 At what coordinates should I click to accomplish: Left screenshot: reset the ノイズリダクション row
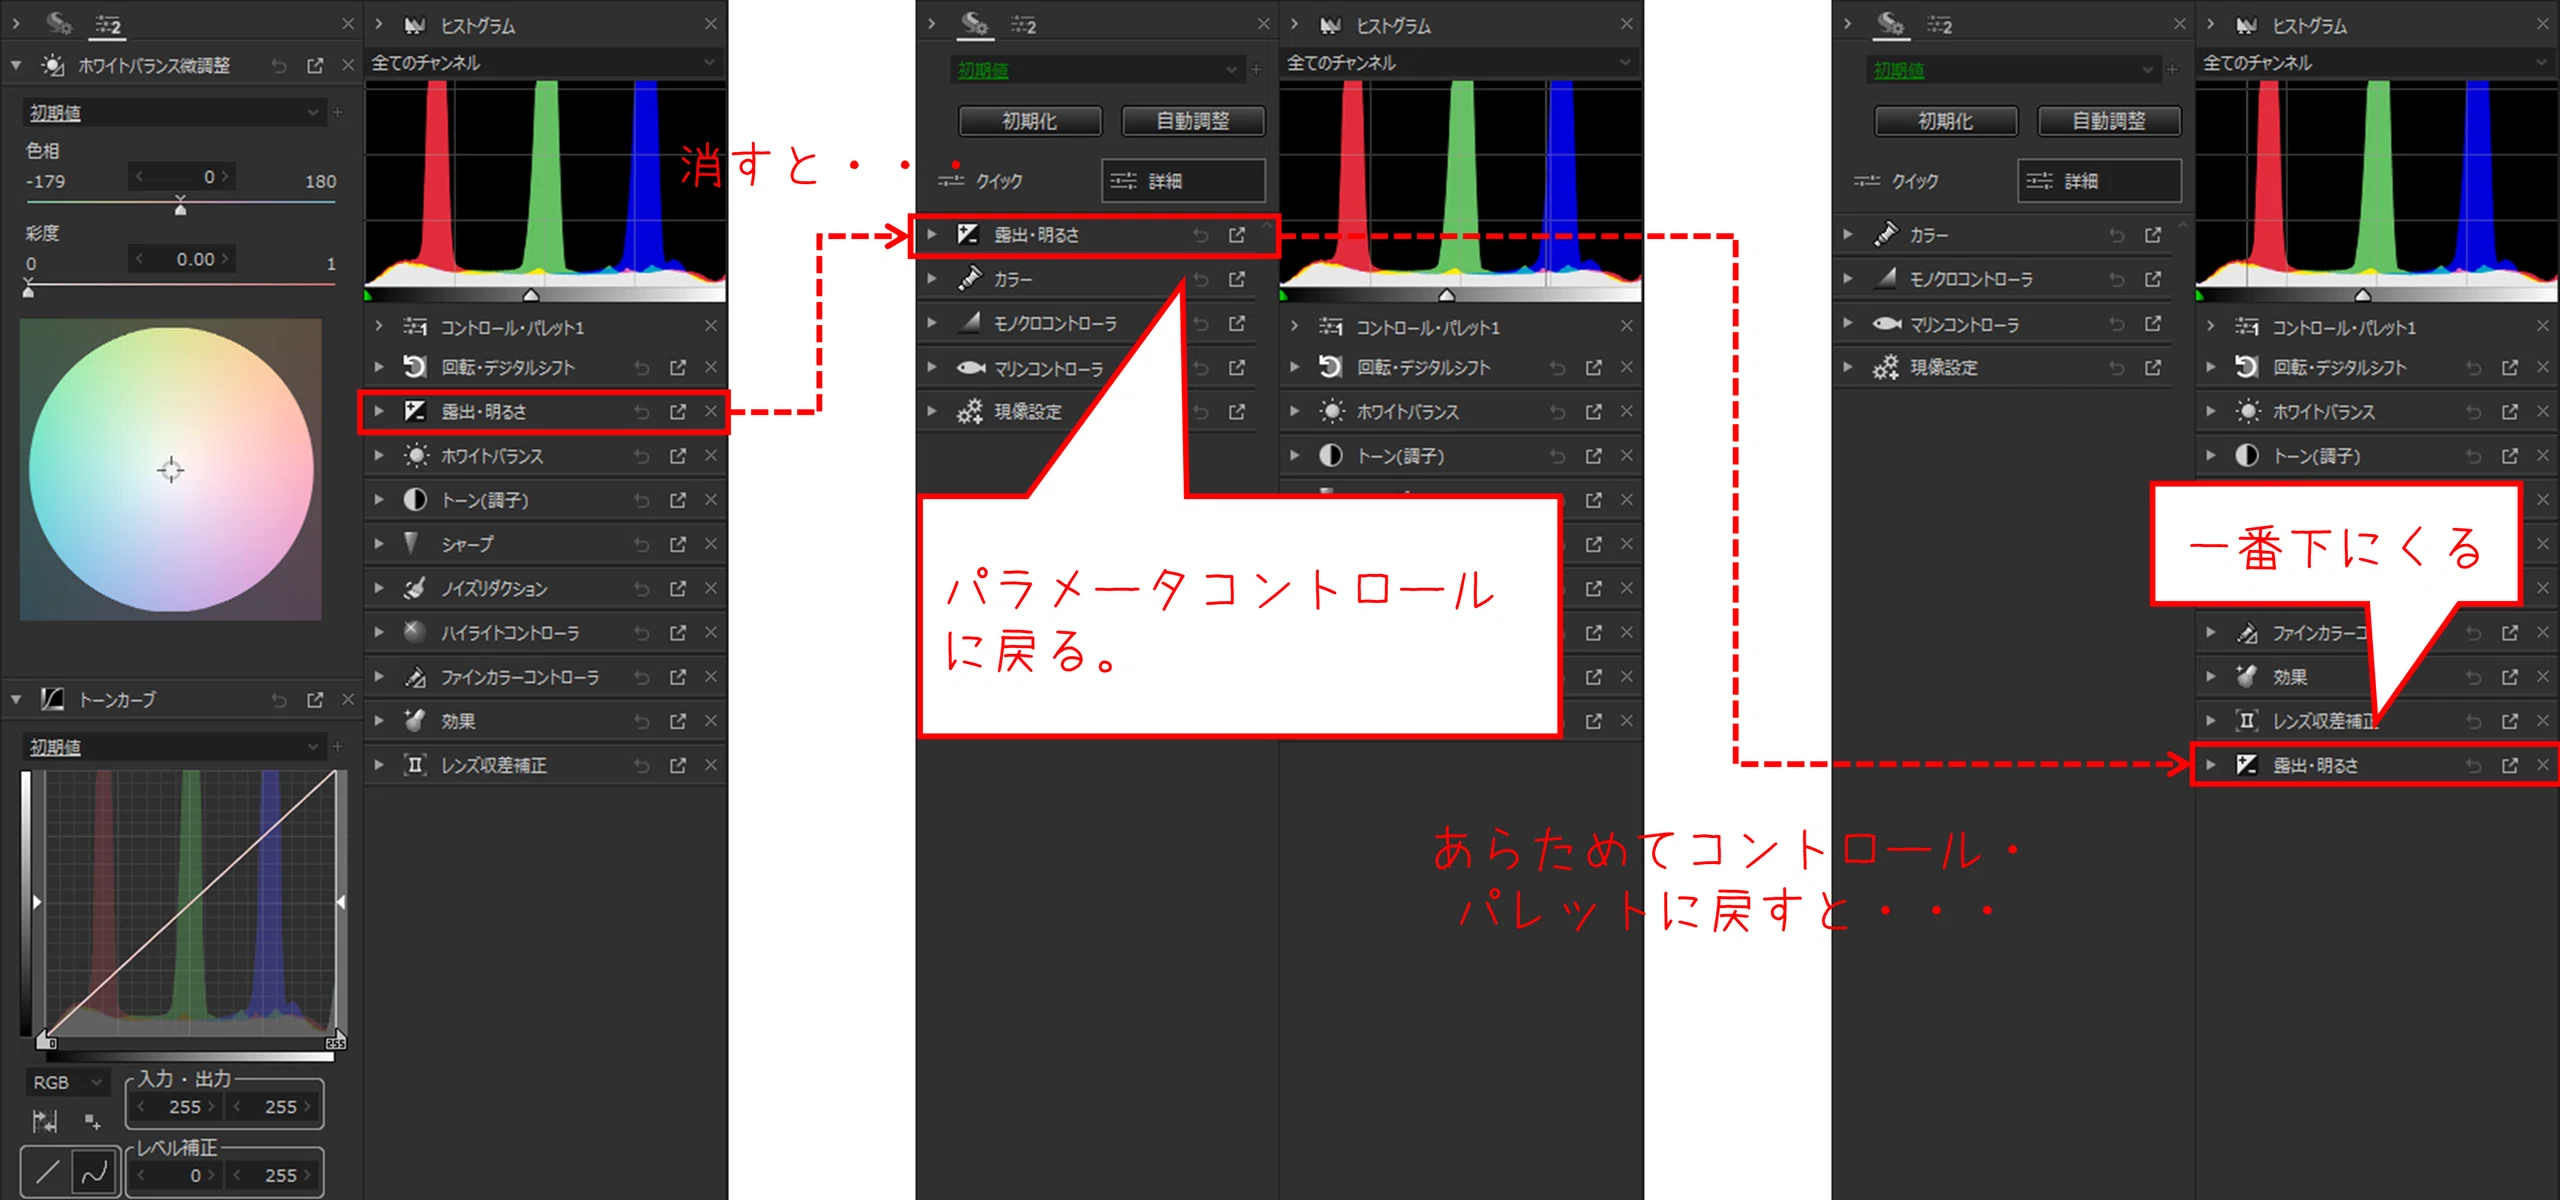point(642,589)
